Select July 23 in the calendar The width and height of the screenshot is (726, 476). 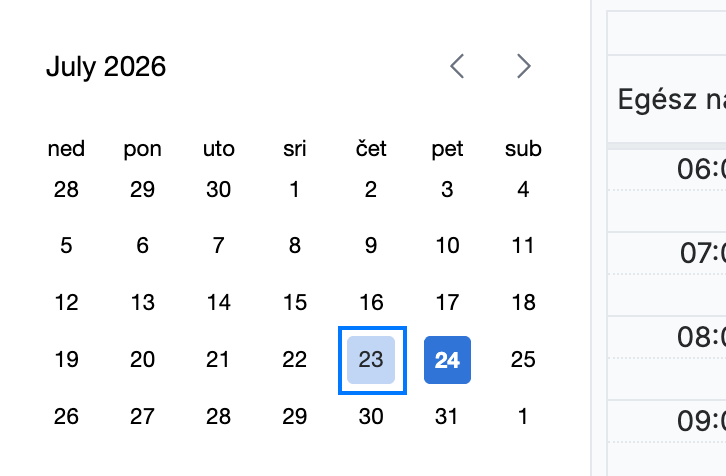pyautogui.click(x=371, y=360)
